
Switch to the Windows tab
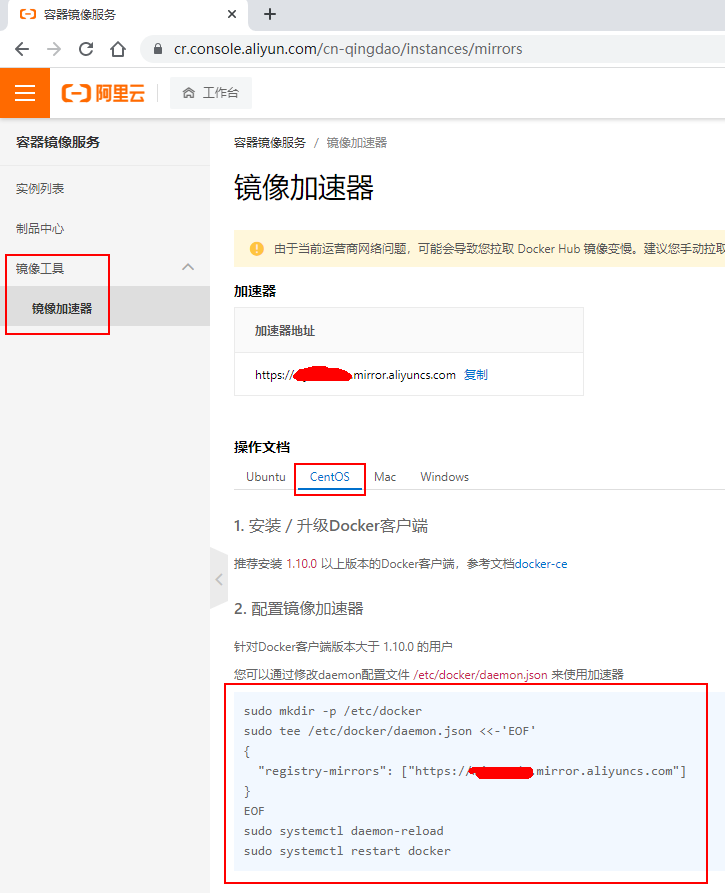[x=445, y=477]
